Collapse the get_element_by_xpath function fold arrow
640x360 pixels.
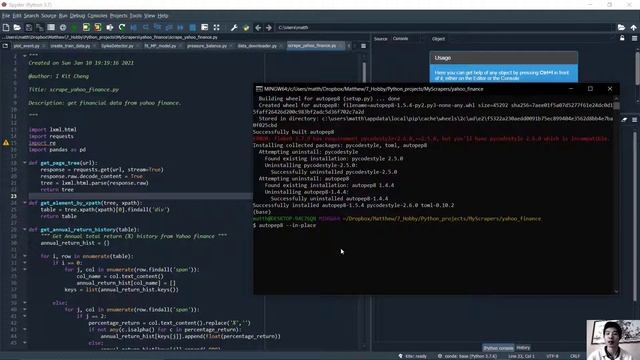click(x=24, y=202)
